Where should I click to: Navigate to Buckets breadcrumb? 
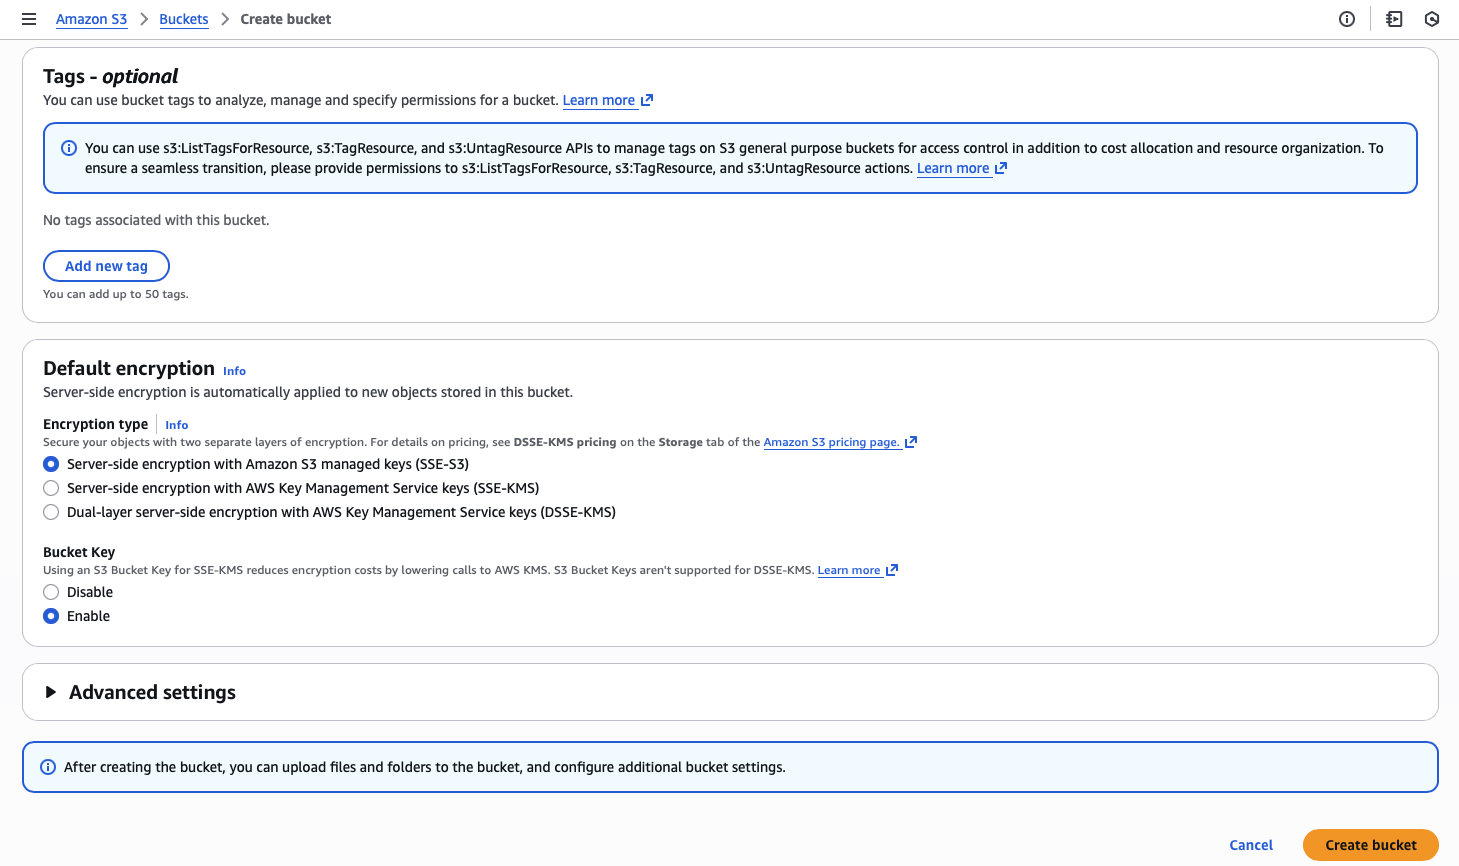point(184,19)
